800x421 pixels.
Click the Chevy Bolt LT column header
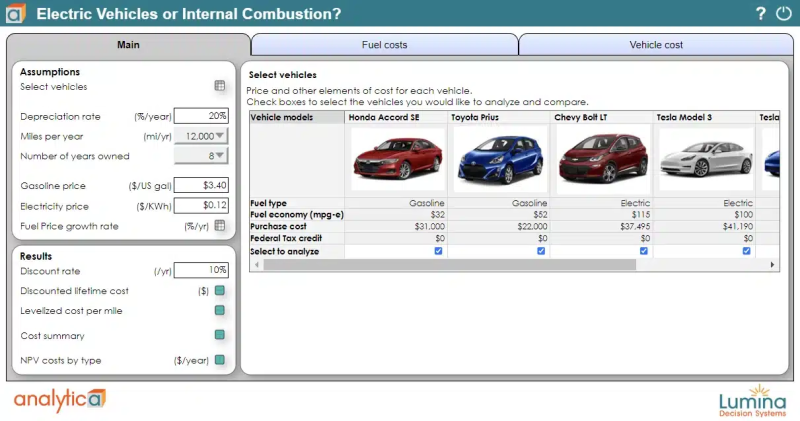click(x=602, y=117)
